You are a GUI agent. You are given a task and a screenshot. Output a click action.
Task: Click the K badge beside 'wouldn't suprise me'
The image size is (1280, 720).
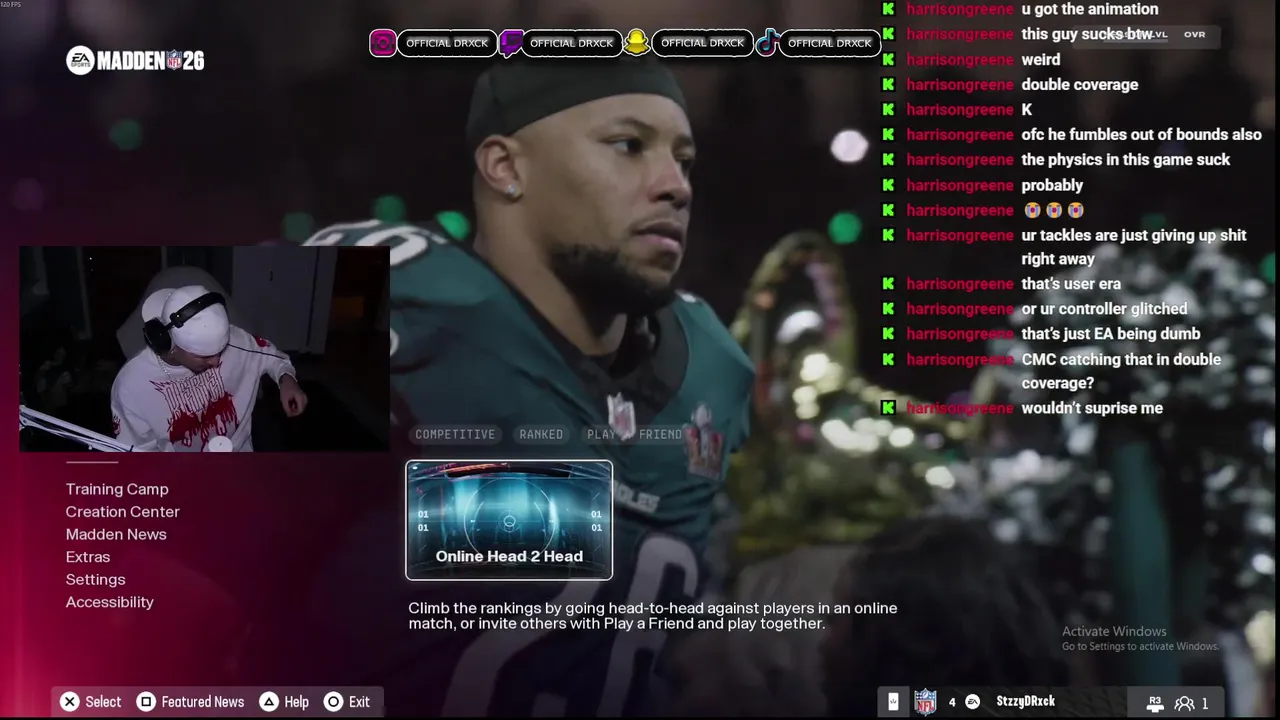click(x=888, y=408)
